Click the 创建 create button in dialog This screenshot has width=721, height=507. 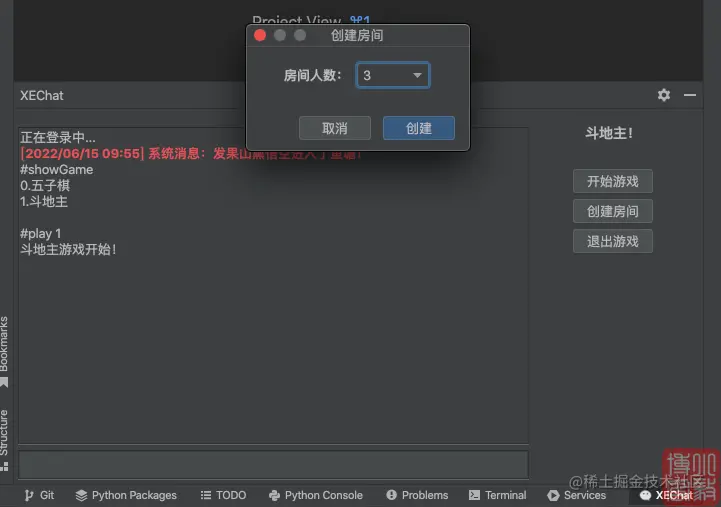point(418,128)
